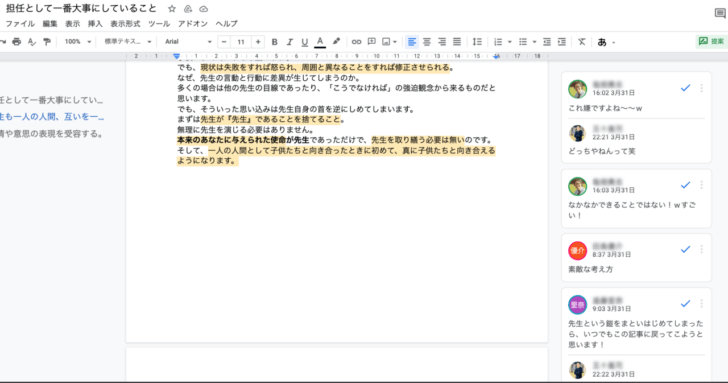Resolve the これ嫌ですよね comment with its checkmark

click(685, 88)
